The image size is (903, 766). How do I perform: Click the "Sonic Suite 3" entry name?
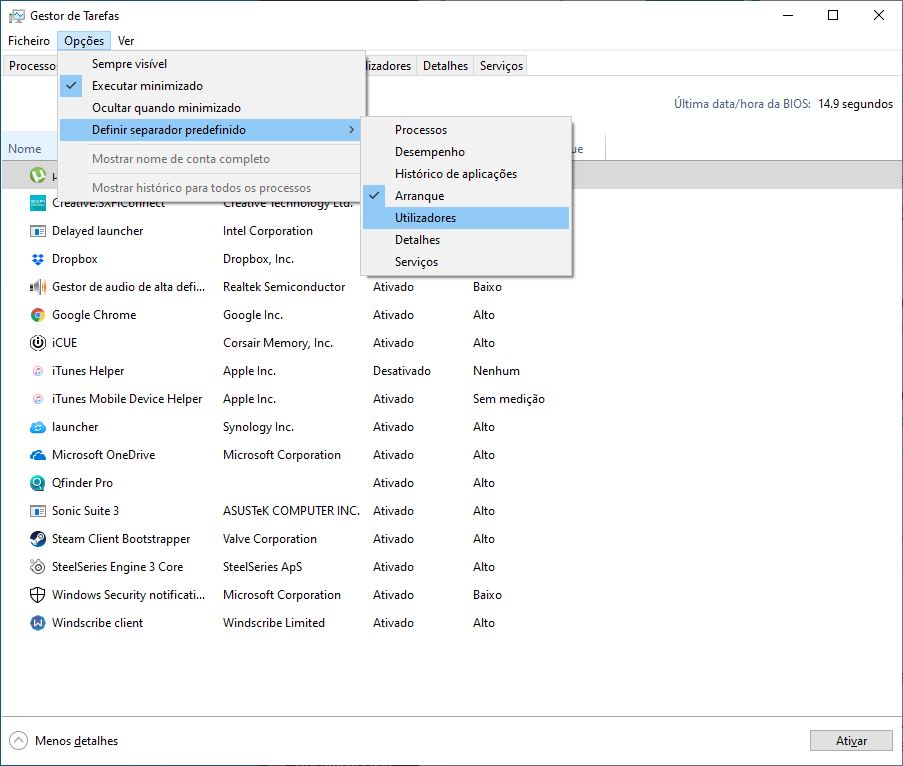[85, 511]
